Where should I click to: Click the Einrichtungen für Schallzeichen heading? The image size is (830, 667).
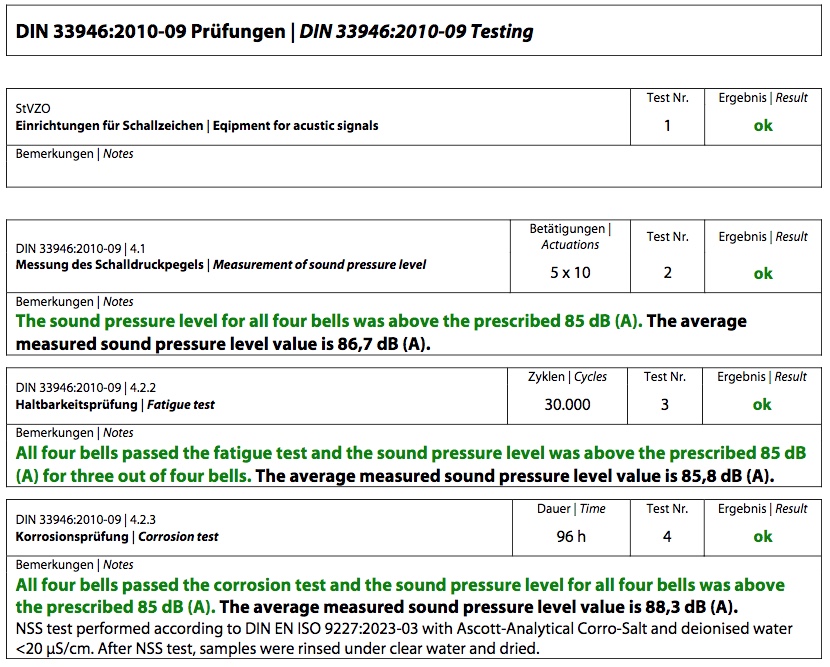[x=197, y=126]
